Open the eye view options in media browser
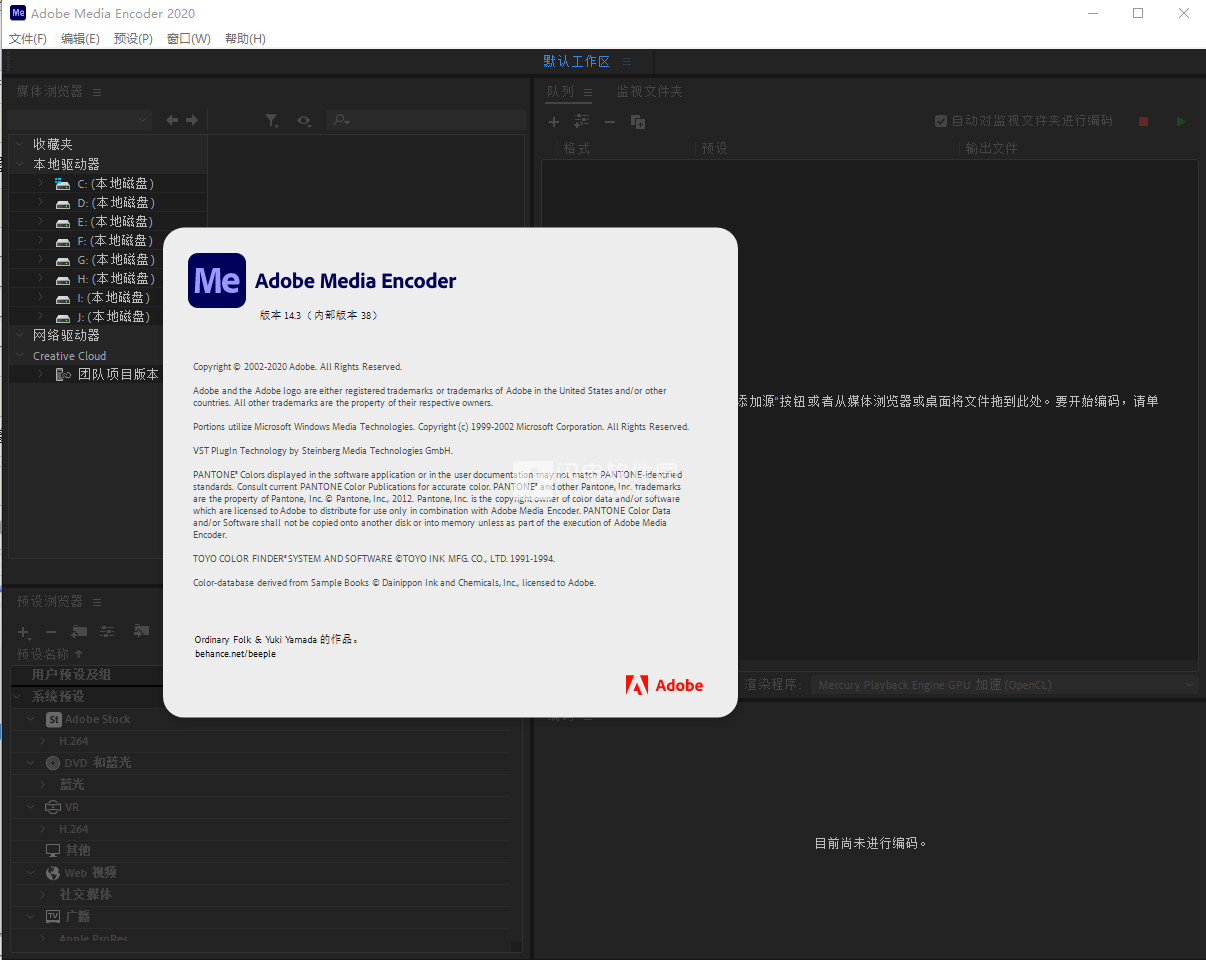The image size is (1206, 960). click(304, 120)
